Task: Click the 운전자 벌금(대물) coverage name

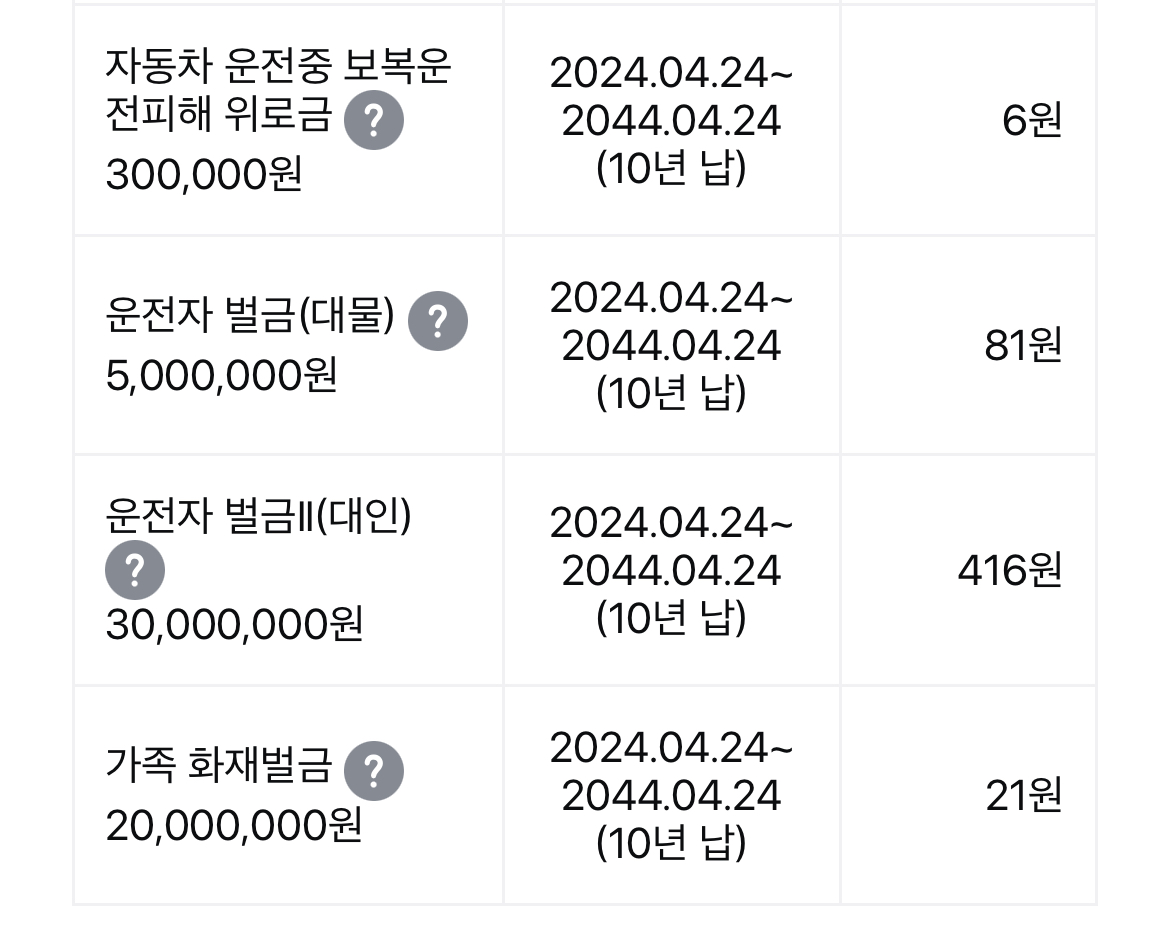Action: pyautogui.click(x=250, y=319)
